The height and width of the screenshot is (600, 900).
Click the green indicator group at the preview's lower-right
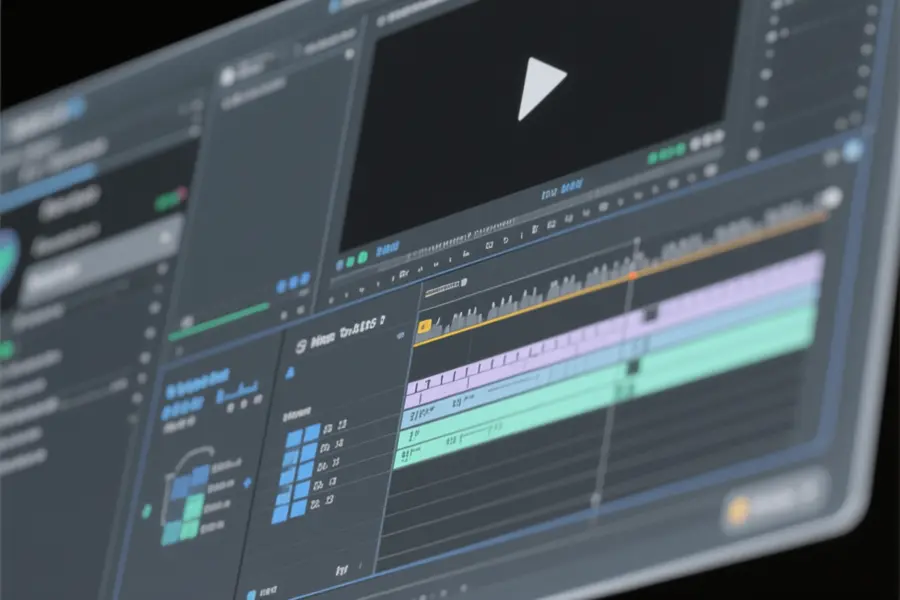coord(666,154)
